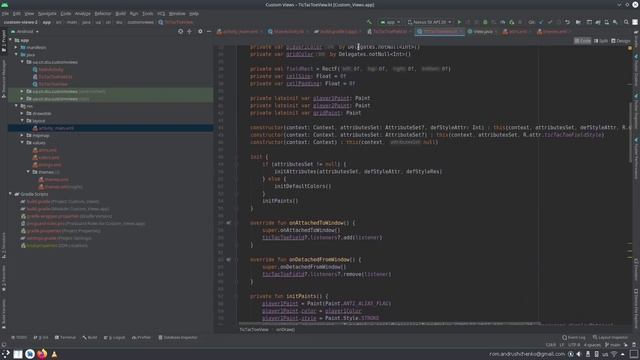The height and width of the screenshot is (360, 640).
Task: Switch editor to Code view mode
Action: pyautogui.click(x=582, y=41)
